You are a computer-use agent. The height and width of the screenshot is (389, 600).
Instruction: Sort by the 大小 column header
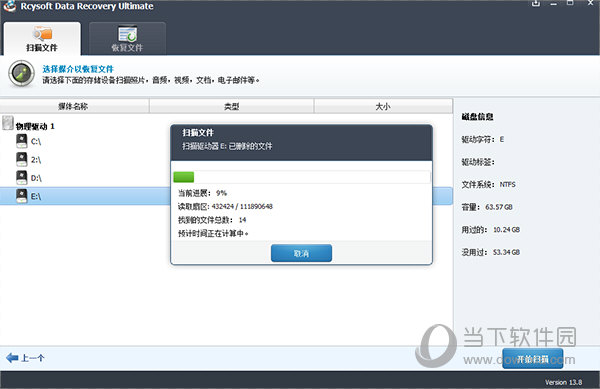click(x=383, y=106)
